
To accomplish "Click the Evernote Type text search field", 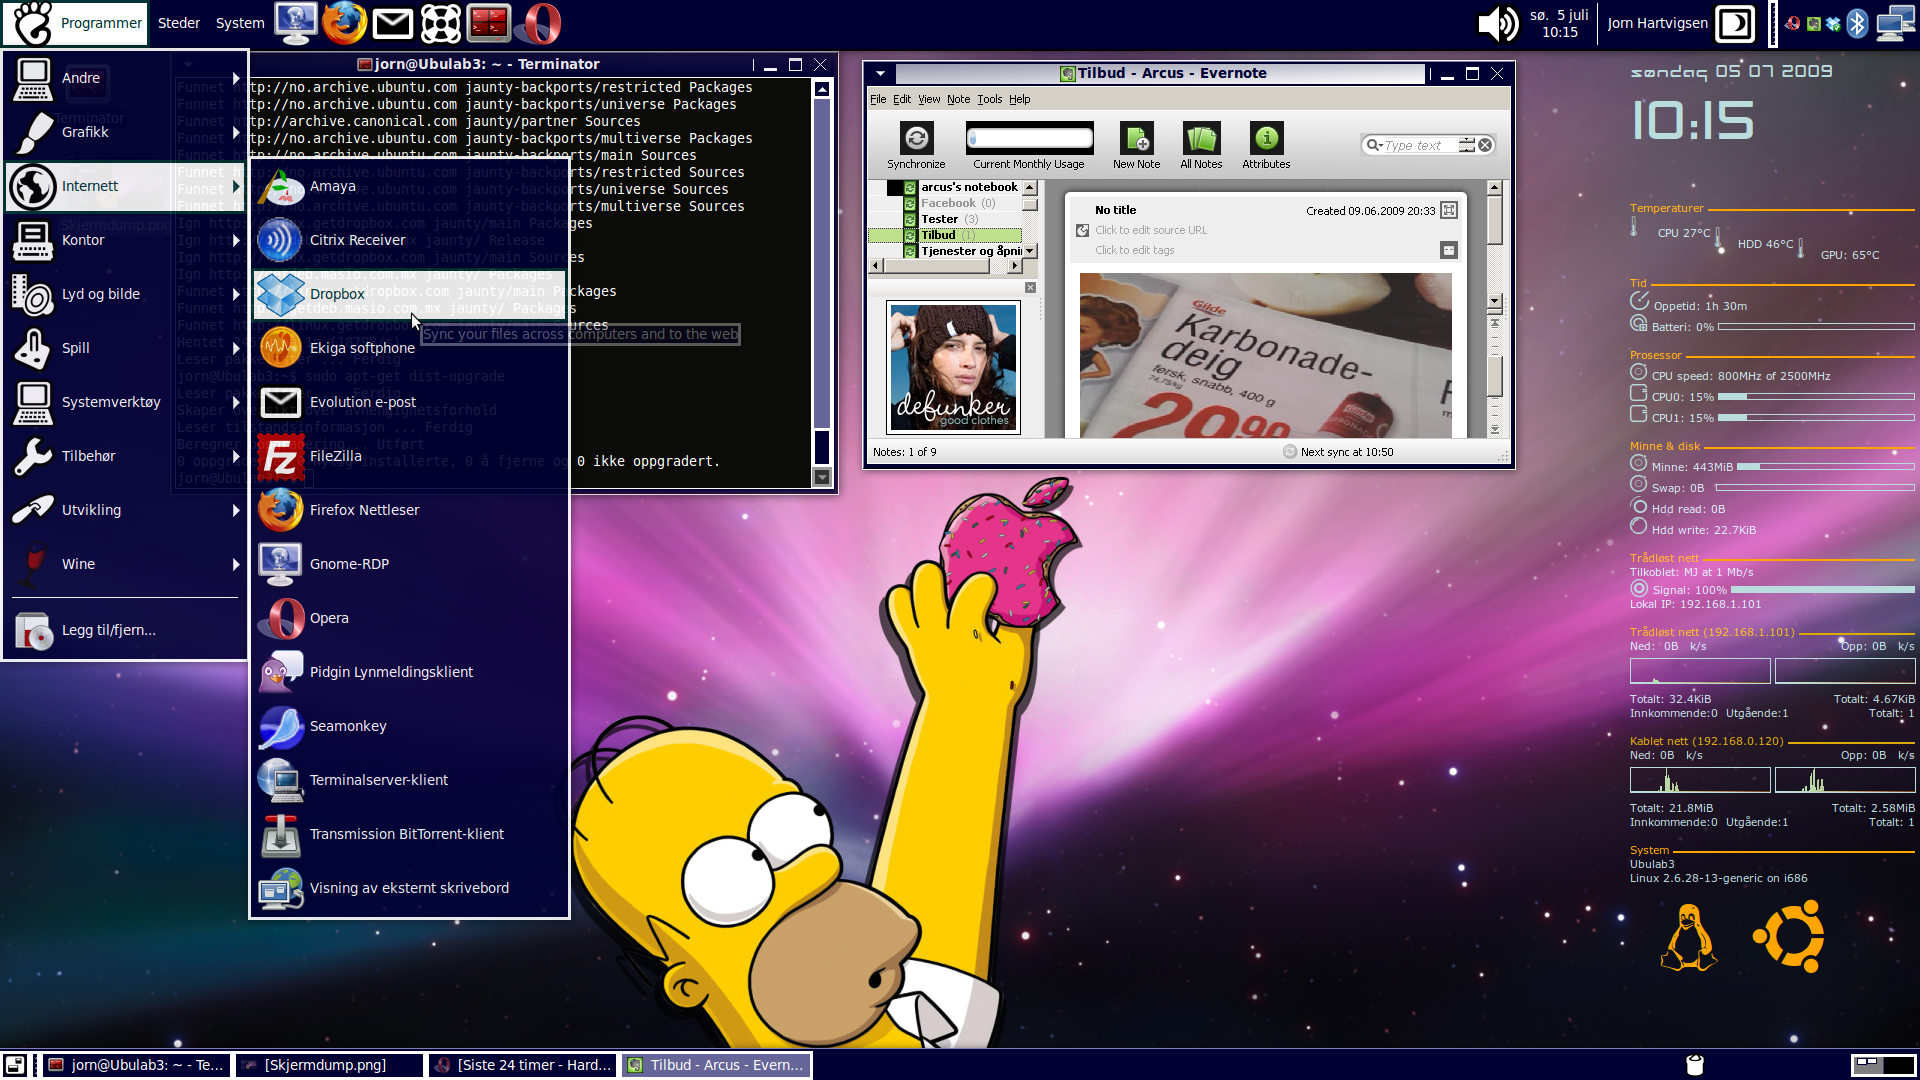I will pyautogui.click(x=1420, y=145).
